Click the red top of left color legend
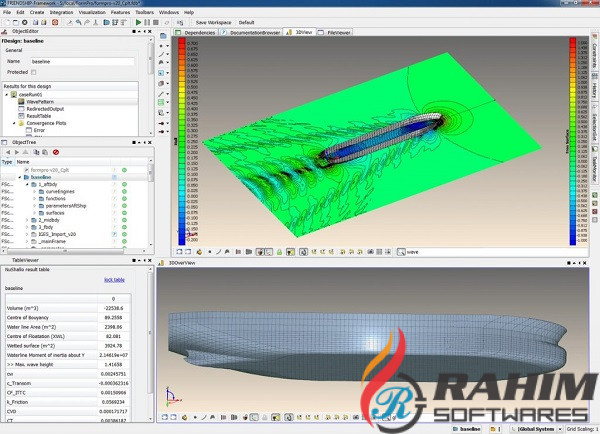600x434 pixels. (x=182, y=41)
